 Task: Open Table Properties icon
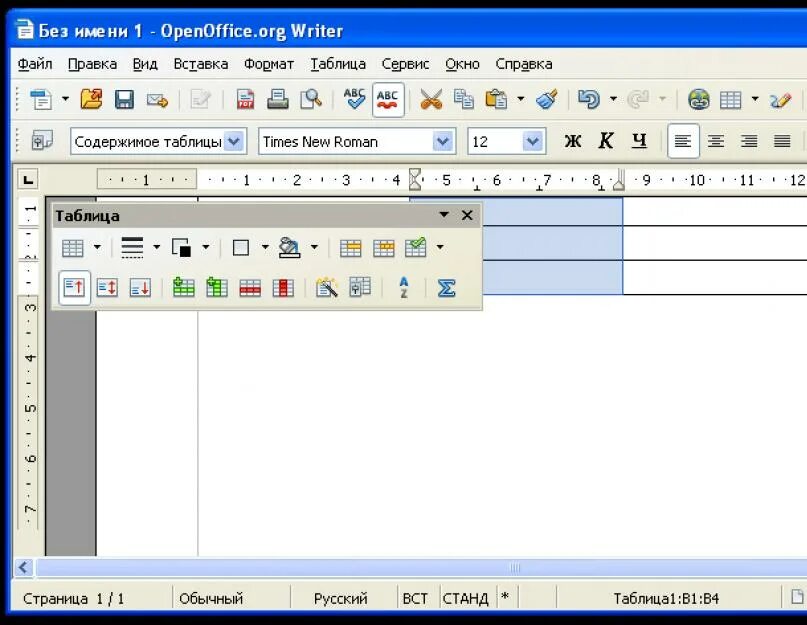pos(360,287)
